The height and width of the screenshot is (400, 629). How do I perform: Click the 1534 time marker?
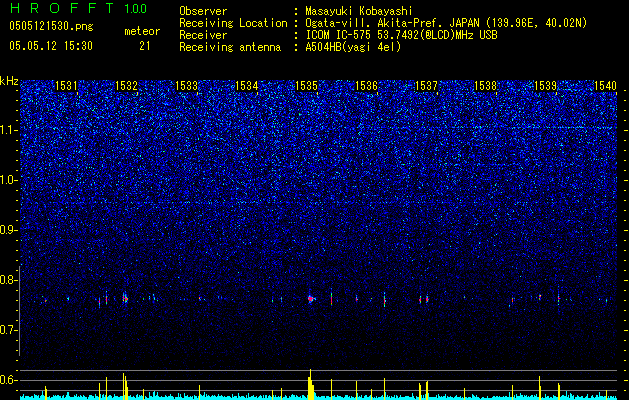tap(246, 85)
